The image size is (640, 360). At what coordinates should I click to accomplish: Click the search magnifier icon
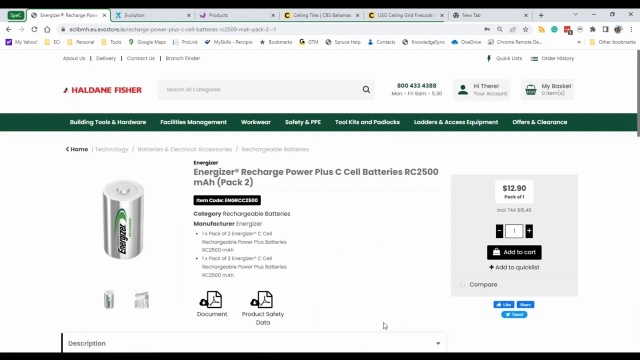click(366, 89)
